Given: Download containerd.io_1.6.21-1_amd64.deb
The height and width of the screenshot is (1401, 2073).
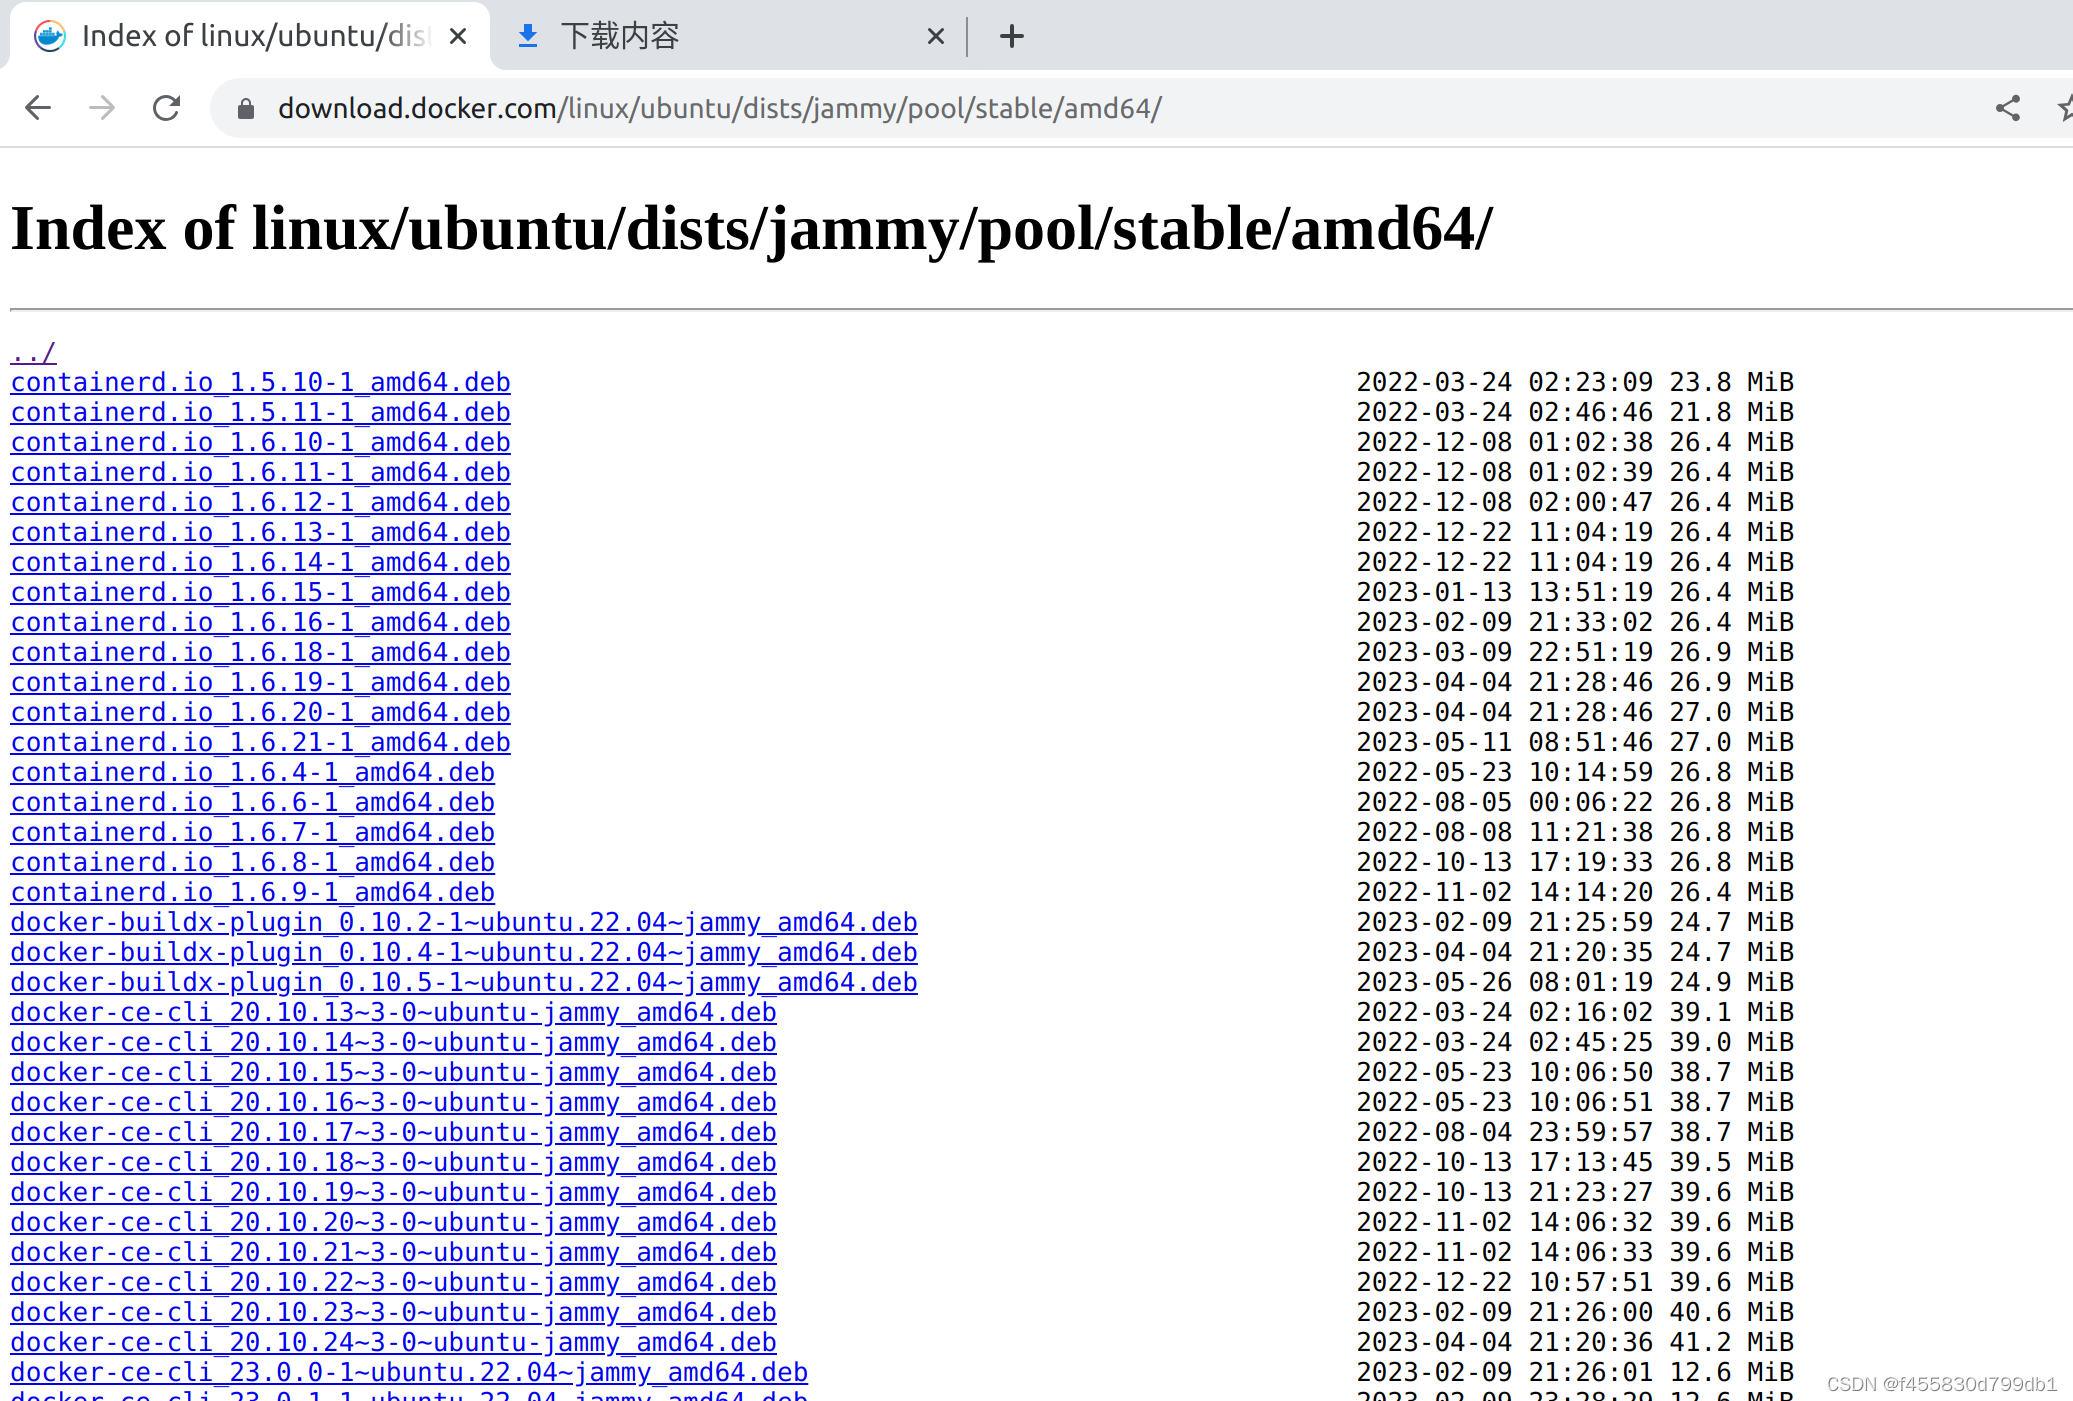Looking at the screenshot, I should [260, 742].
